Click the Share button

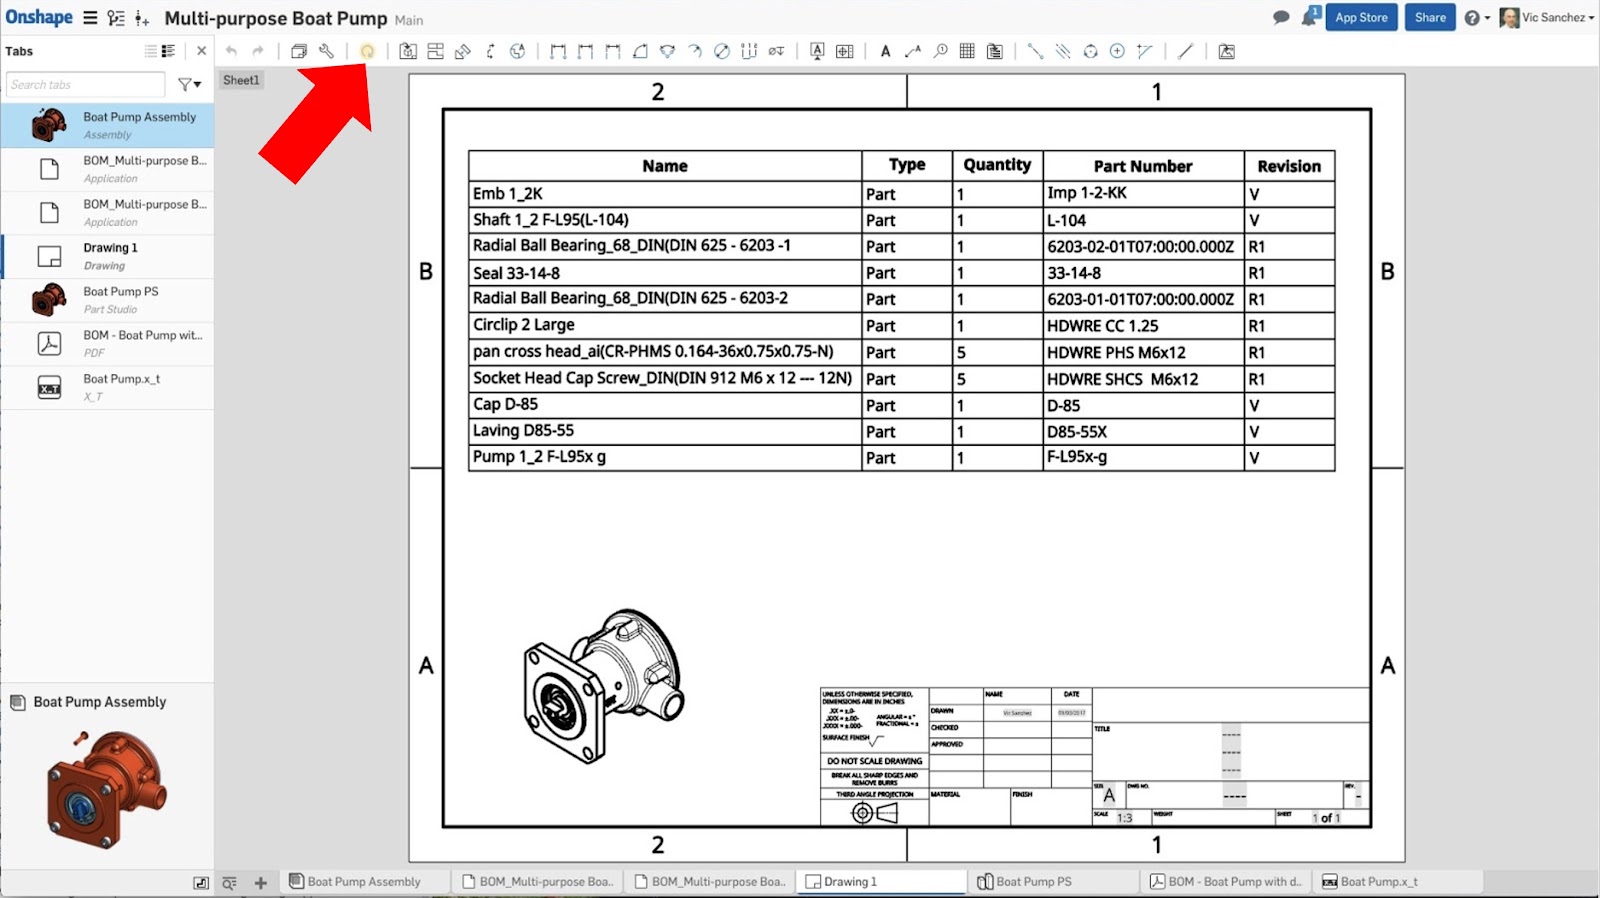(x=1430, y=17)
